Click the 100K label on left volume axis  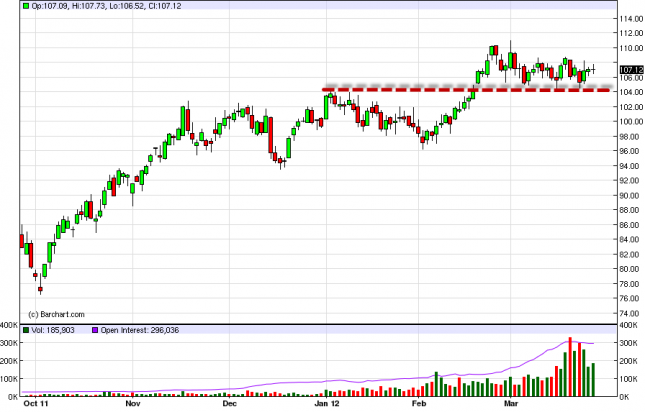coord(9,379)
